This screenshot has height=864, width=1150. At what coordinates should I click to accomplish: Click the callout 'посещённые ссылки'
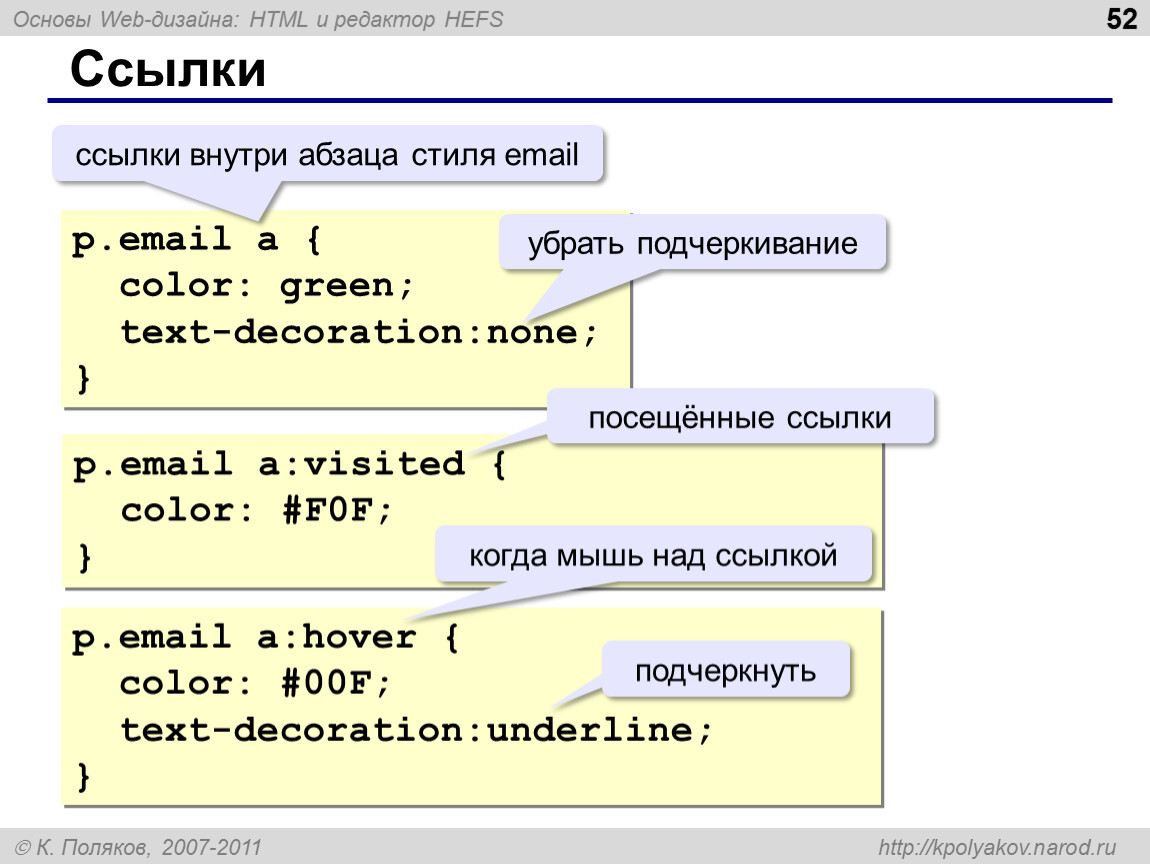(740, 417)
